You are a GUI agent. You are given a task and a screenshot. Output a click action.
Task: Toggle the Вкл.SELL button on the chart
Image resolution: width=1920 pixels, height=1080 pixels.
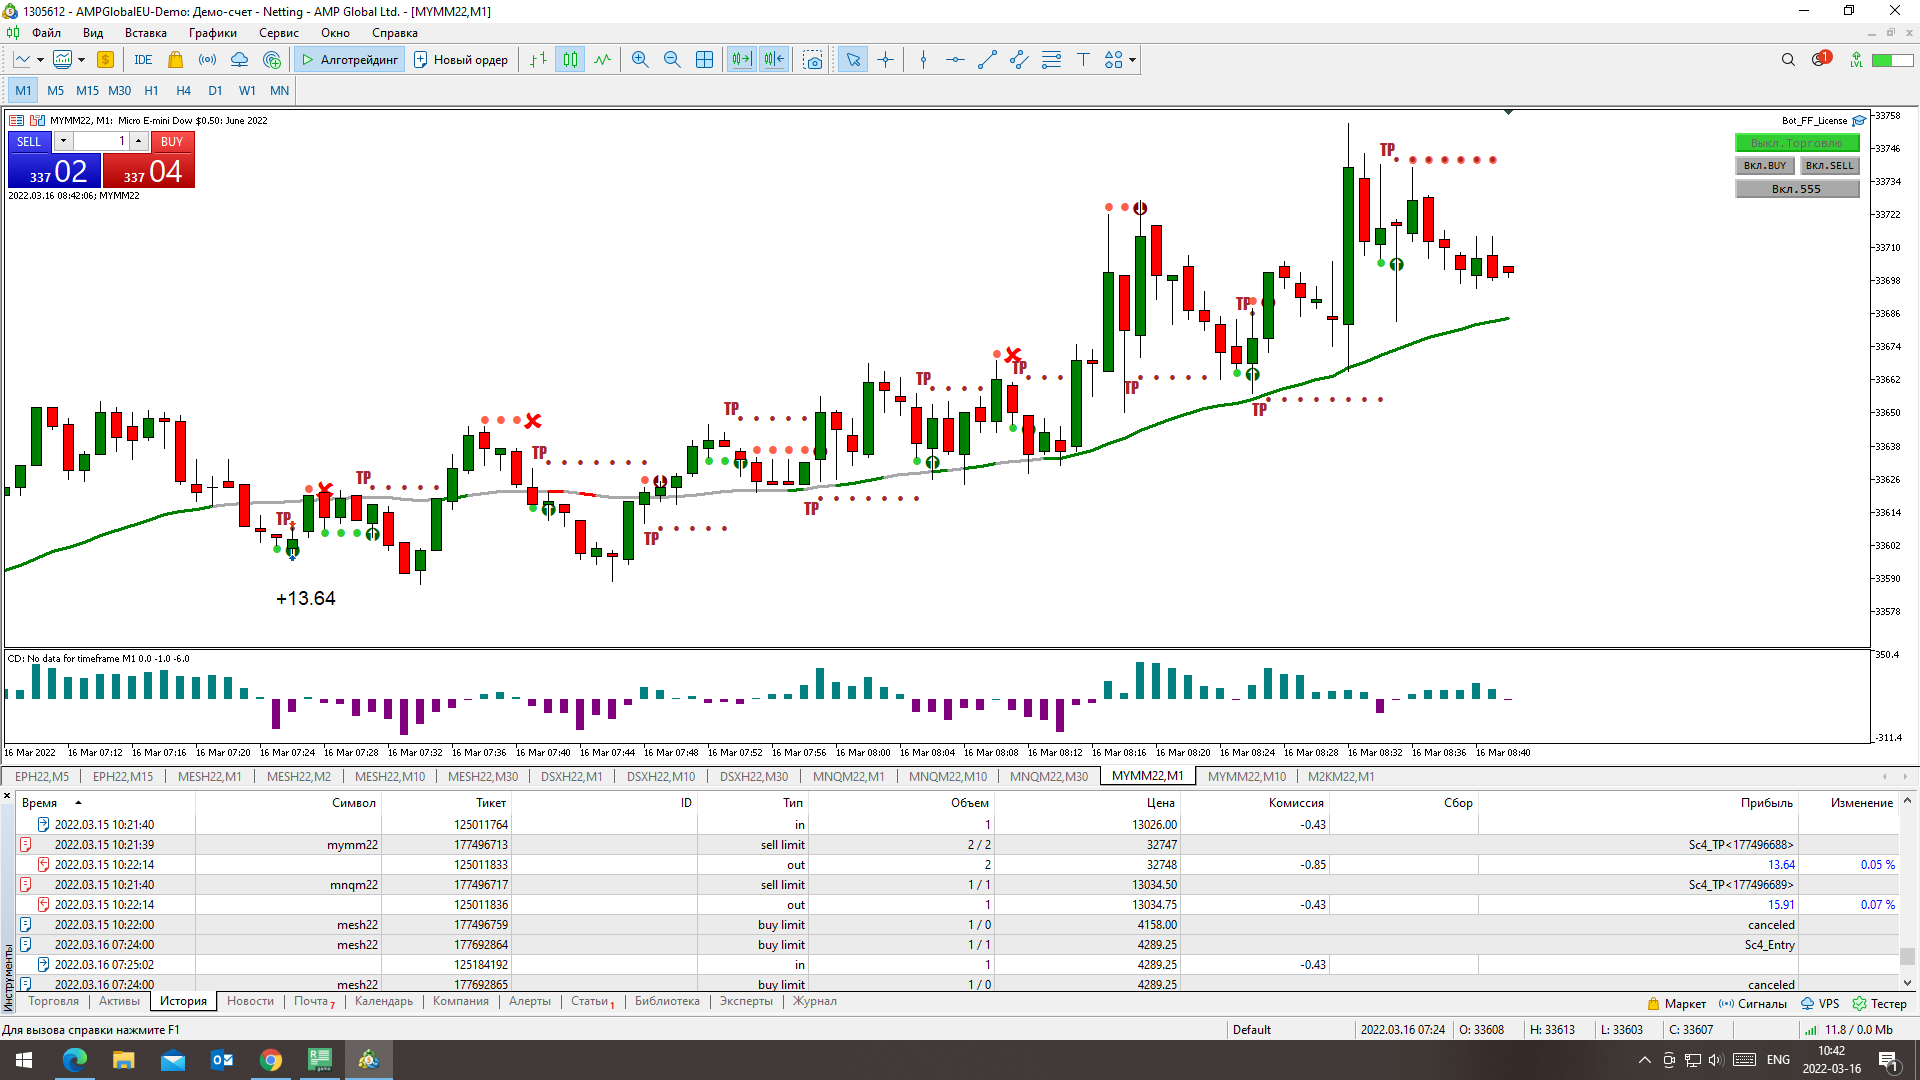coord(1829,166)
